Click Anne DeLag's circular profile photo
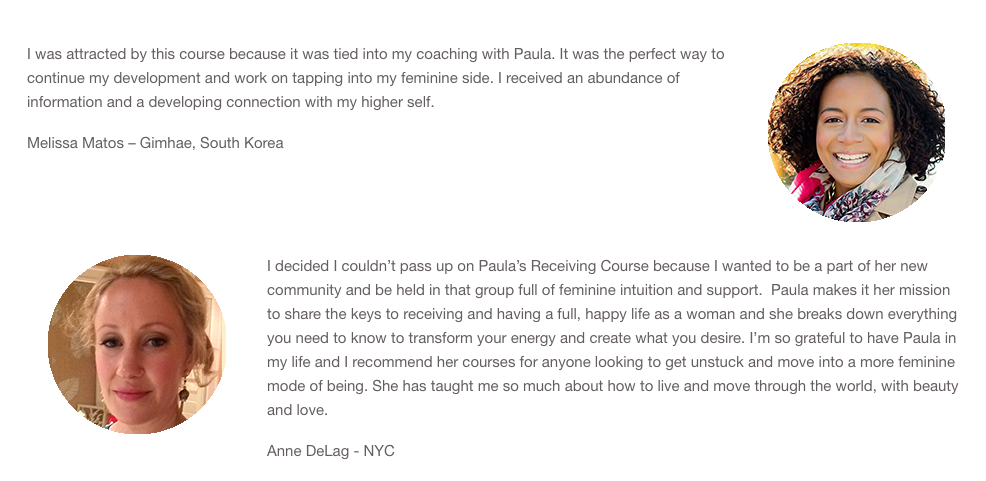This screenshot has height=481, width=986. (x=137, y=344)
